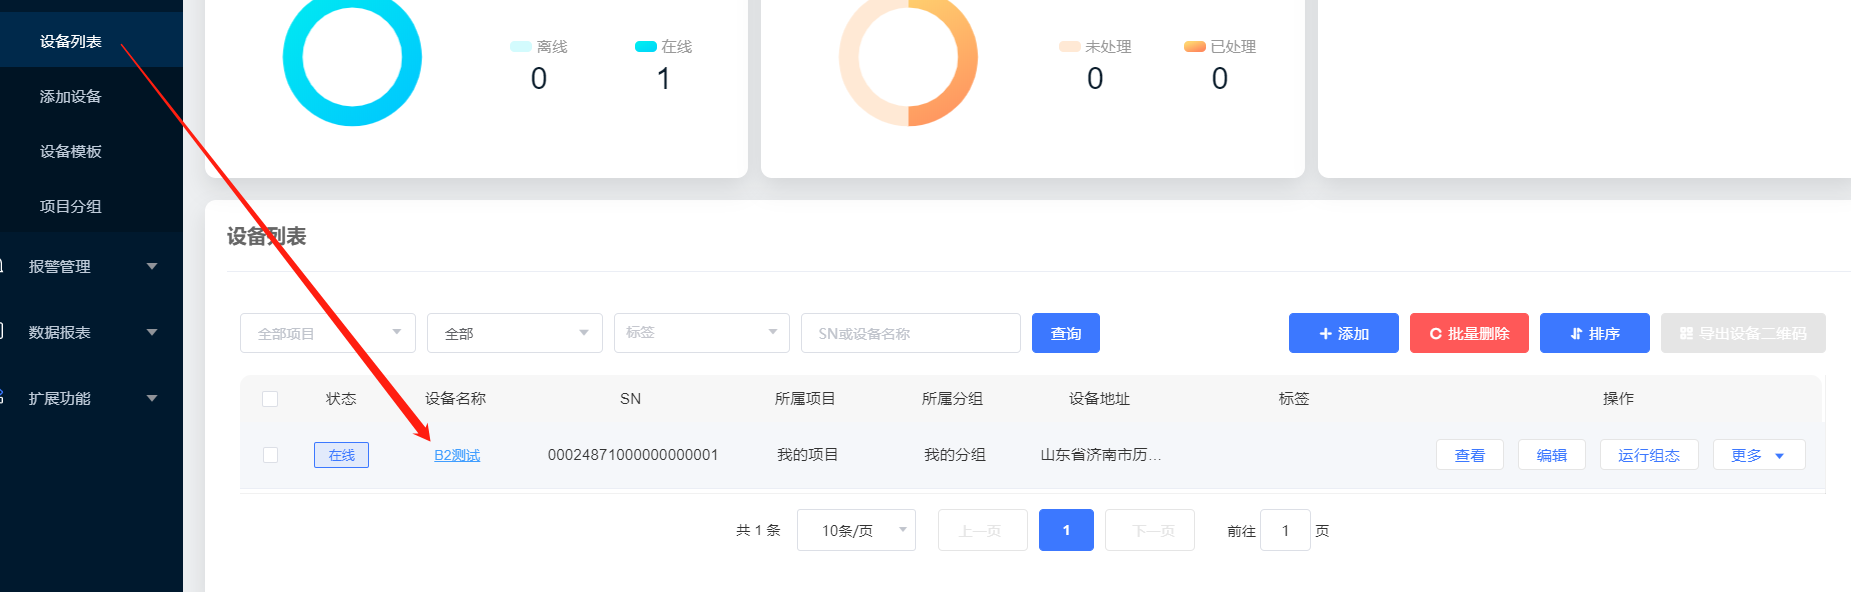Open the B2测试 device name link
This screenshot has width=1851, height=592.
pyautogui.click(x=457, y=455)
